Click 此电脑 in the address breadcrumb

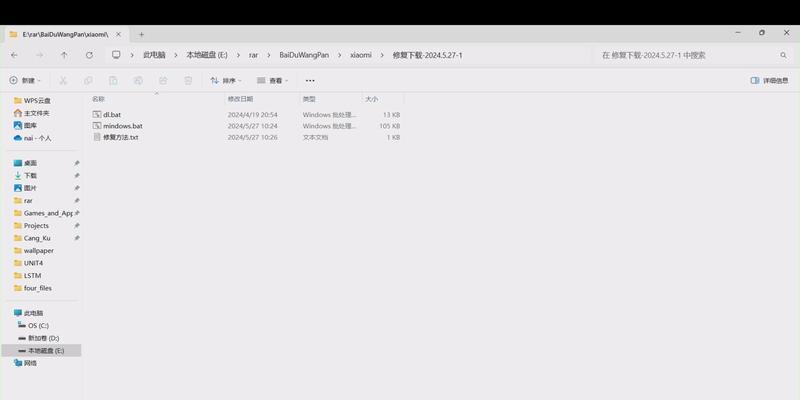[x=154, y=55]
